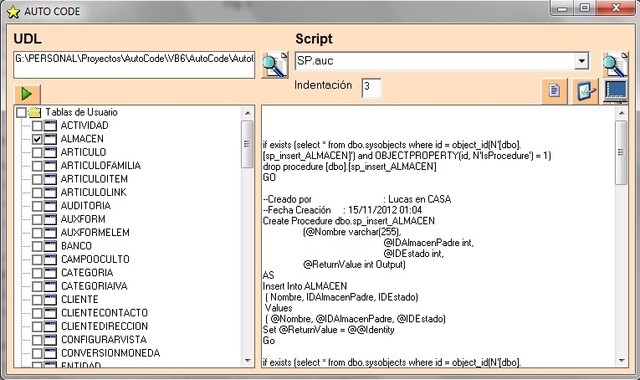Viewport: 640px width, 380px height.
Task: Table tree scrollbar up arrow
Action: 247,113
